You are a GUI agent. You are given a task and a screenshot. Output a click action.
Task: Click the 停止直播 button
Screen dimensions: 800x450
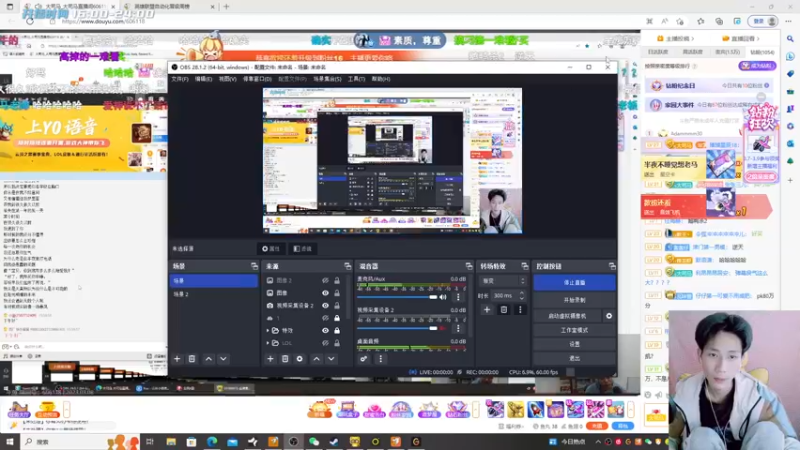tap(574, 283)
